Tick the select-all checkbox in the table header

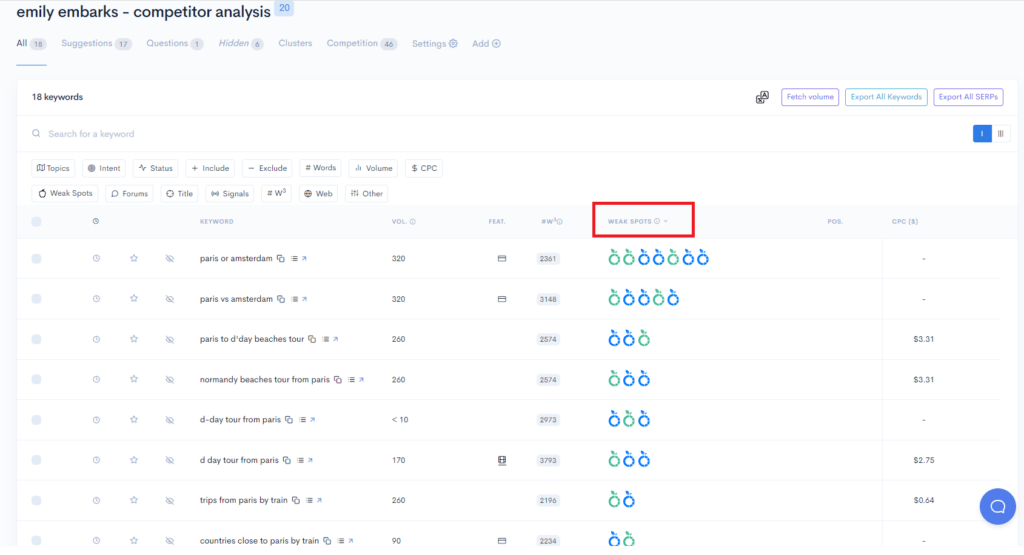[x=37, y=221]
